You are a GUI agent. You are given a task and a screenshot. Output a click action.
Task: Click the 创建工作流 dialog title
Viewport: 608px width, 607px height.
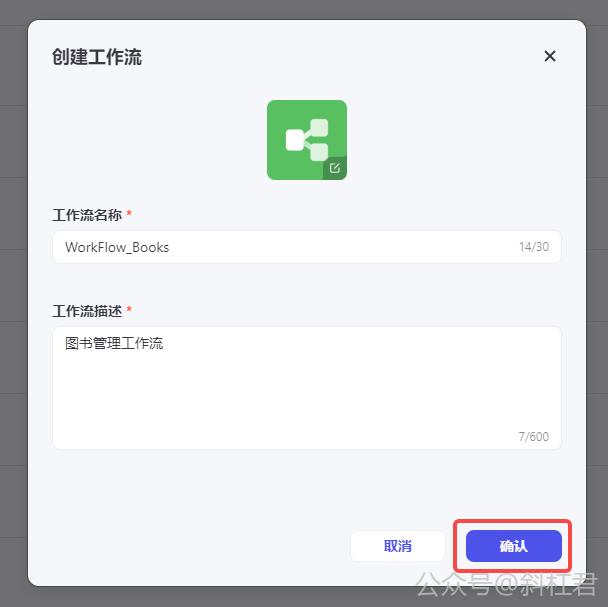point(97,57)
